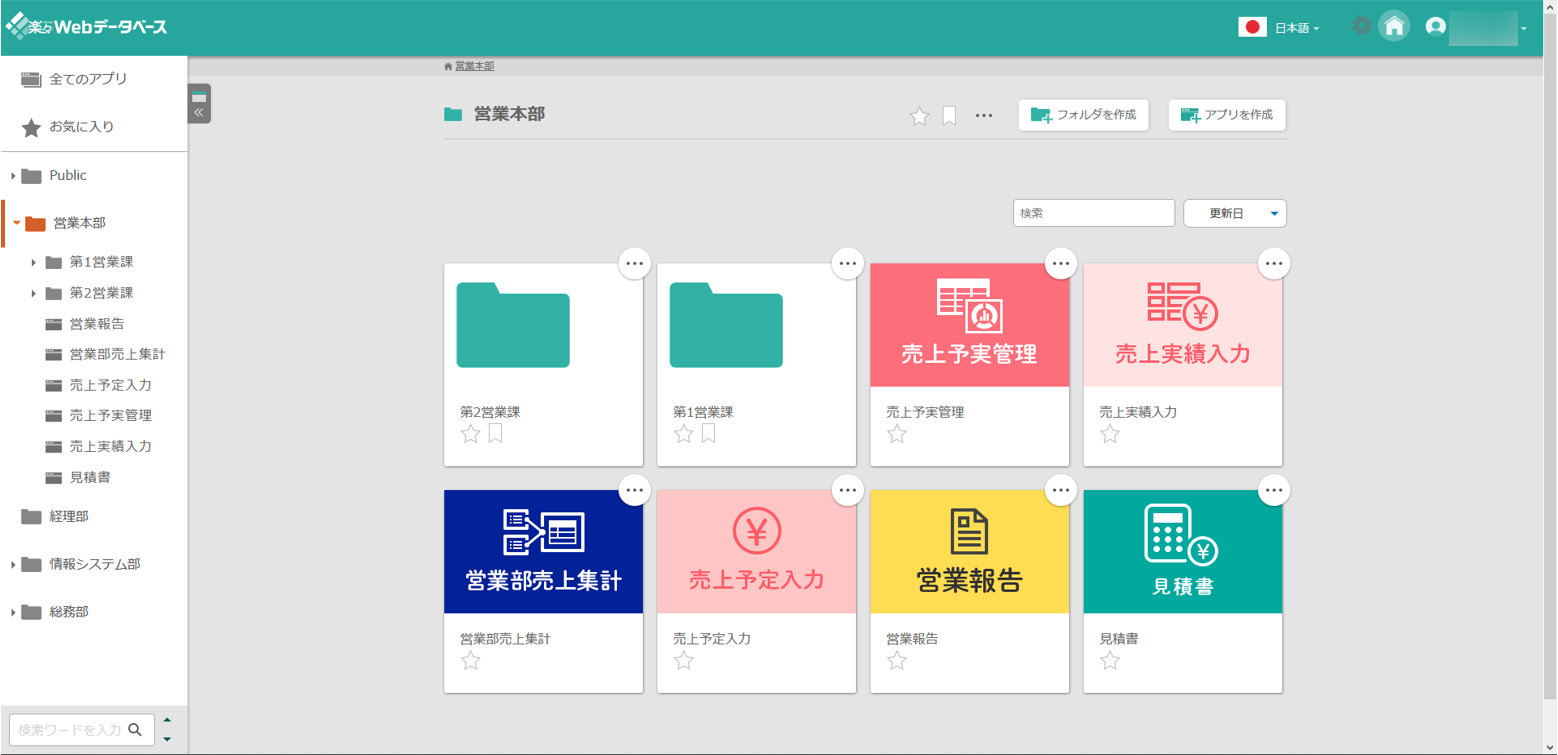The width and height of the screenshot is (1558, 755).
Task: Open the 見積書 app tile
Action: pyautogui.click(x=1181, y=550)
